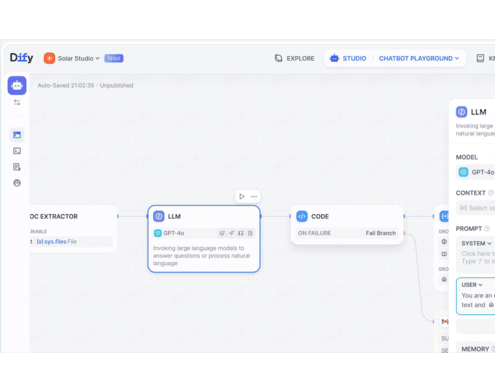Viewport: 495px width, 392px height.
Task: Click the Dify logo
Action: click(x=21, y=58)
